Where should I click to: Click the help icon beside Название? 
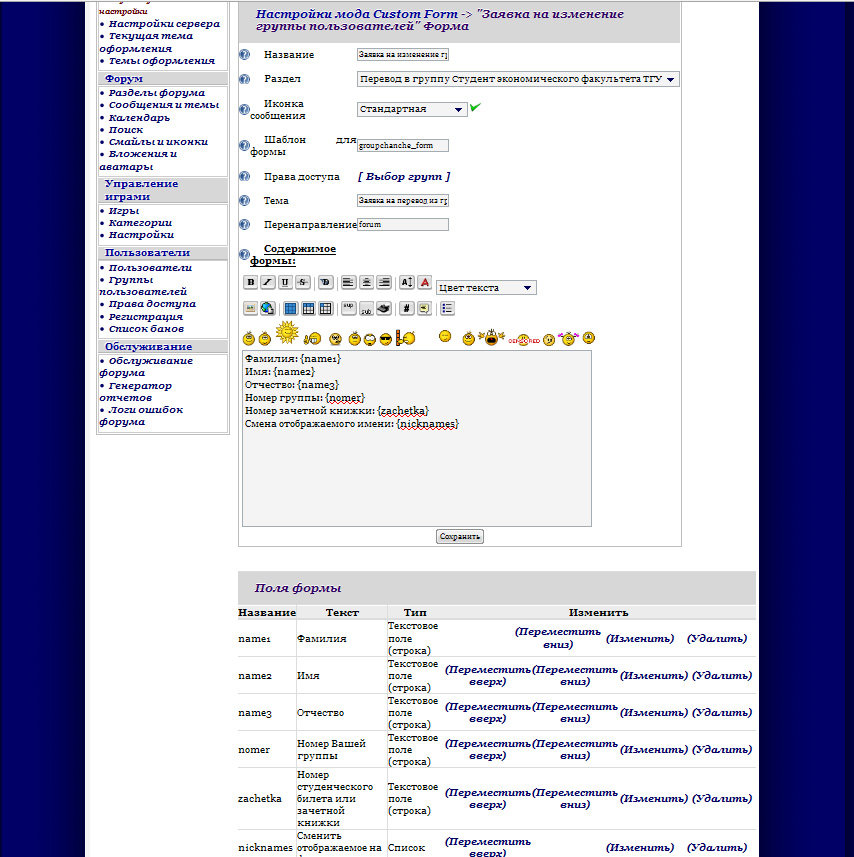pos(245,55)
